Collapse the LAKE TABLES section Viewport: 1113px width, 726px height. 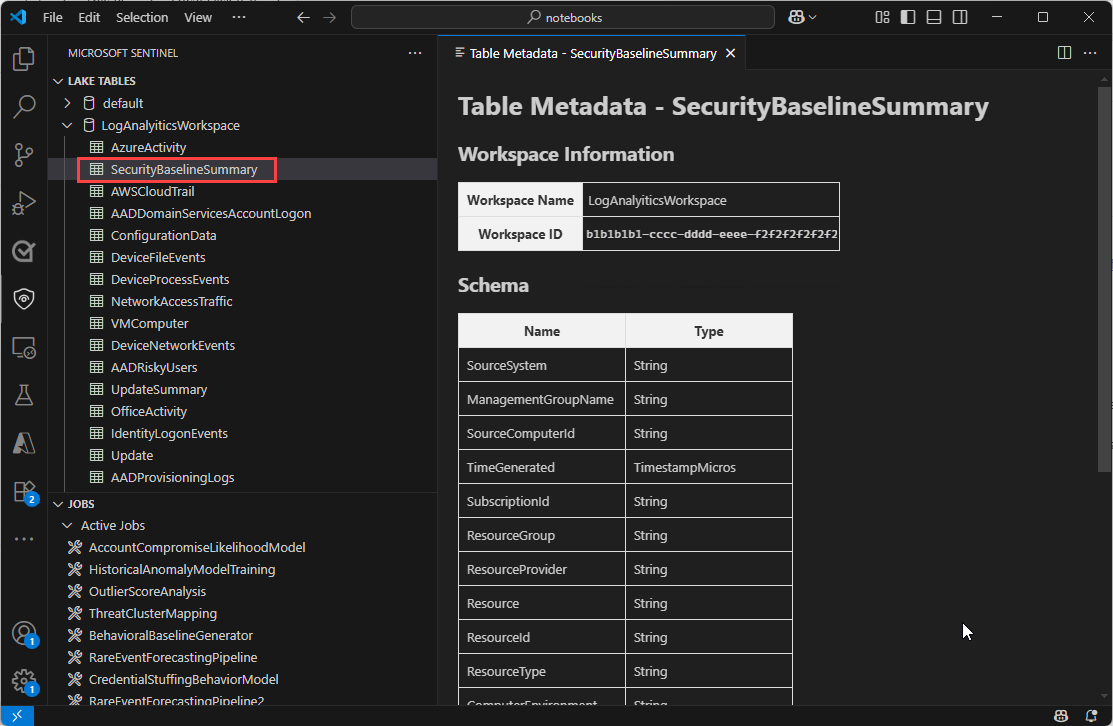[x=58, y=81]
